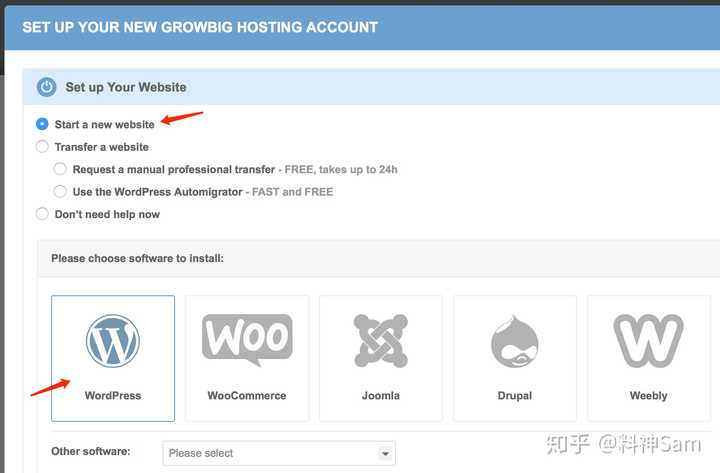The height and width of the screenshot is (473, 720).
Task: Click the Other software dropdown arrow
Action: click(385, 454)
